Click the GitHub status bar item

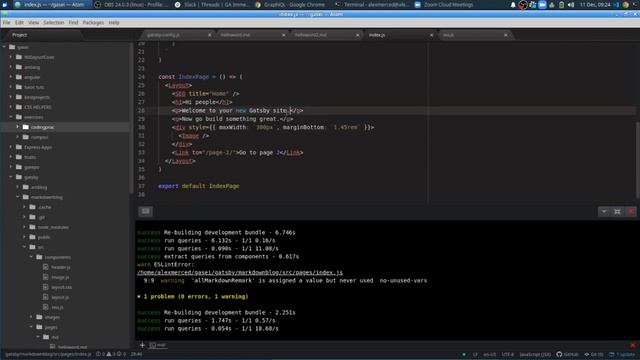tap(567, 354)
